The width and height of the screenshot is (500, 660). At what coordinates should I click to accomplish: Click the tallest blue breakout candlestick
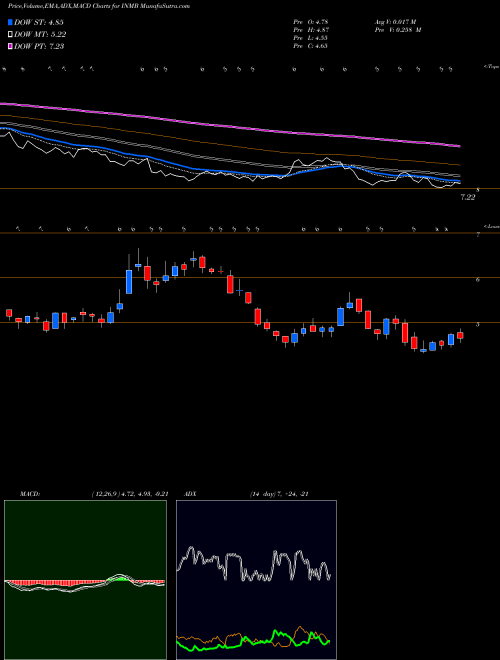pos(129,282)
